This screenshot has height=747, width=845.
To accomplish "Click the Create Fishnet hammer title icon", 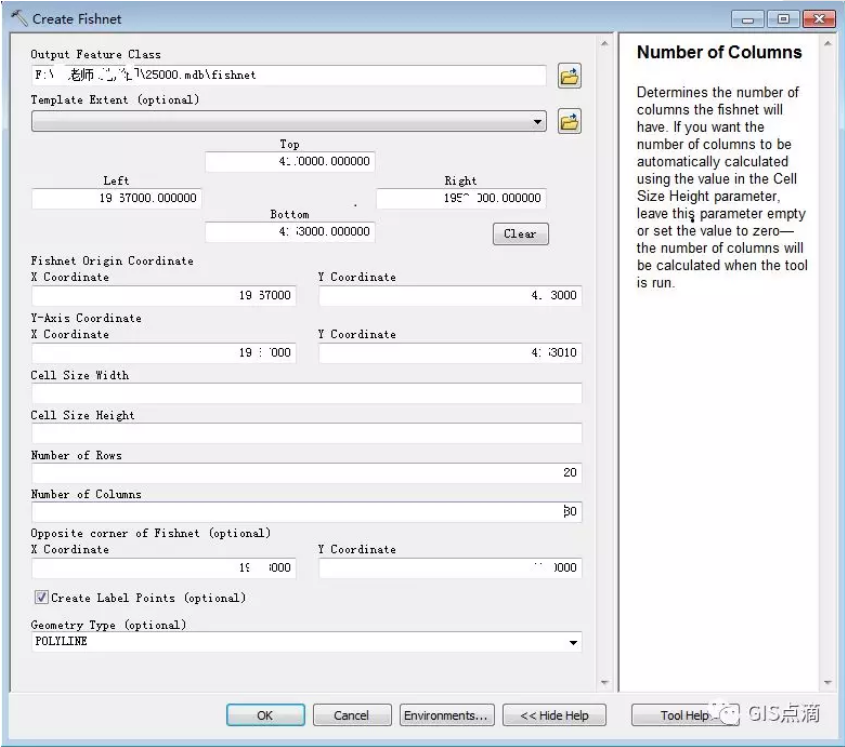I will pyautogui.click(x=19, y=18).
